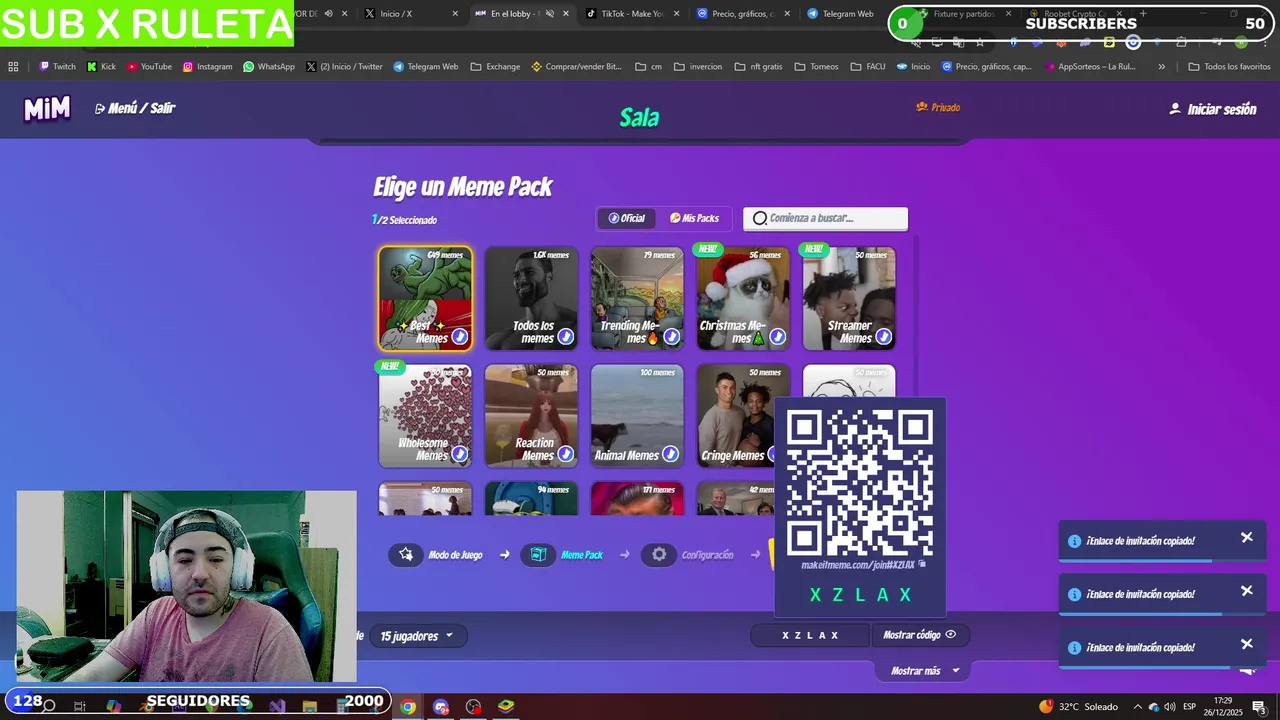Open the Kick bookmark
Viewport: 1280px width, 720px height.
[x=101, y=67]
